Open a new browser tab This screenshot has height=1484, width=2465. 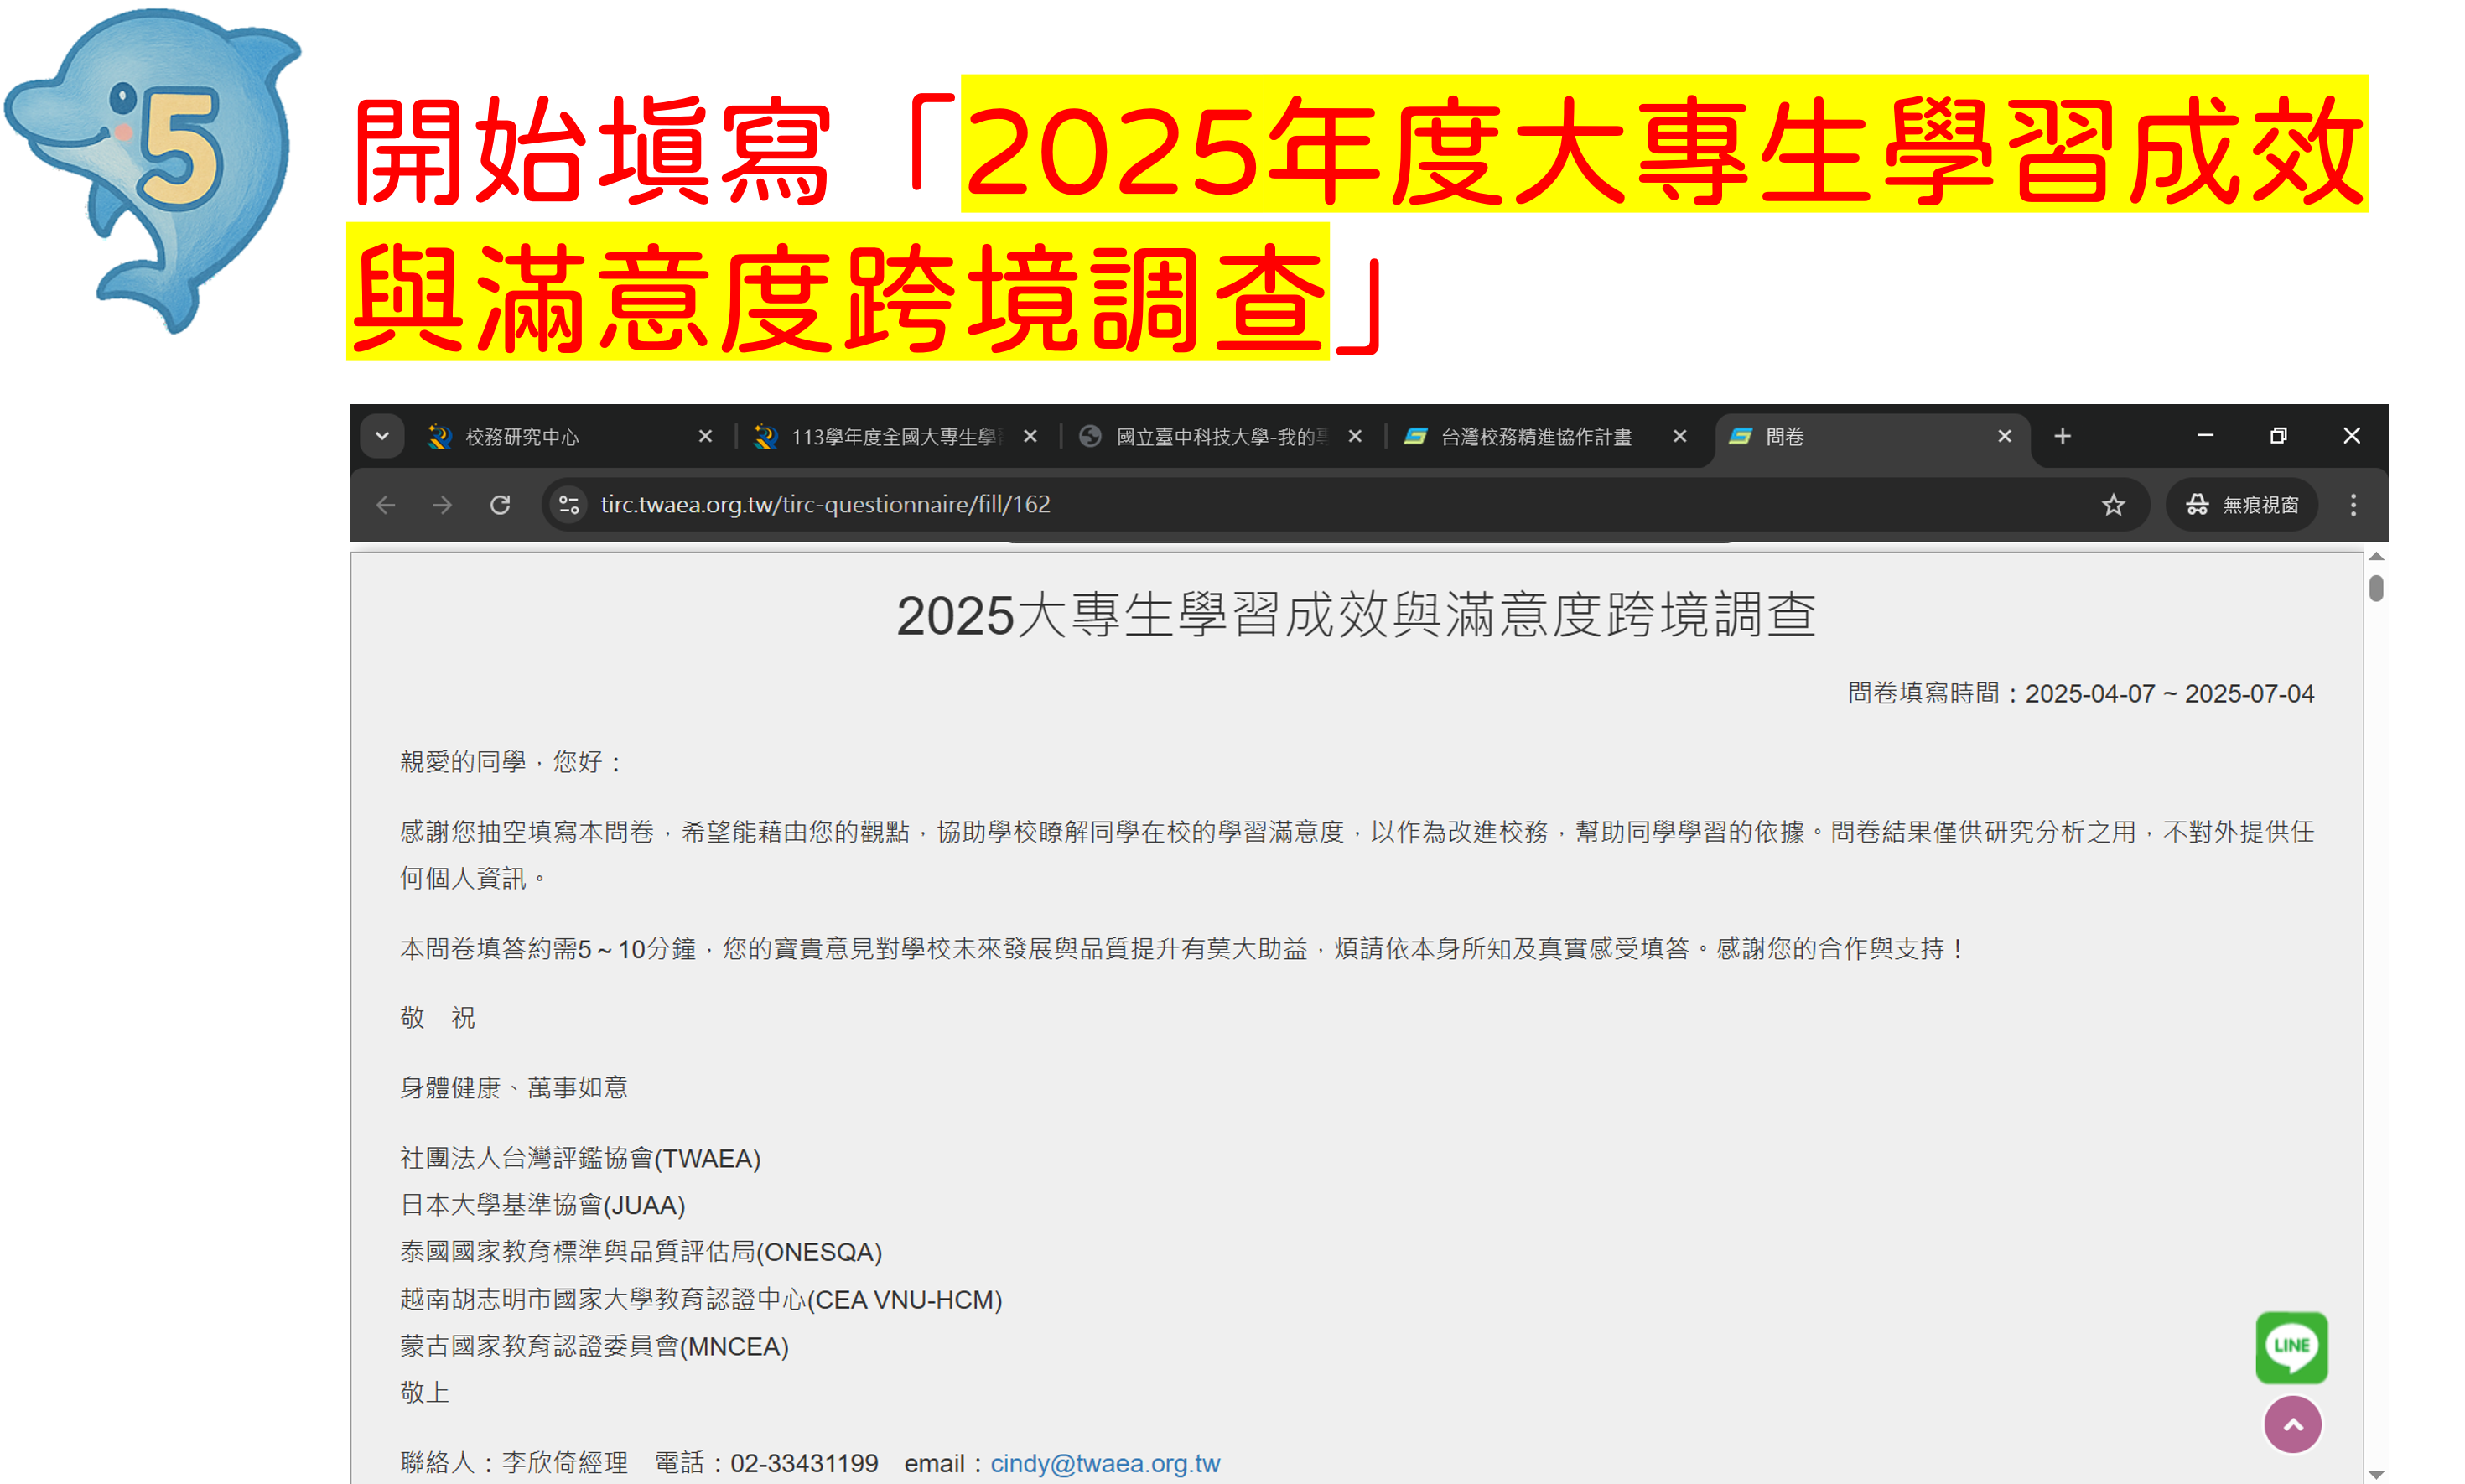[x=2062, y=436]
